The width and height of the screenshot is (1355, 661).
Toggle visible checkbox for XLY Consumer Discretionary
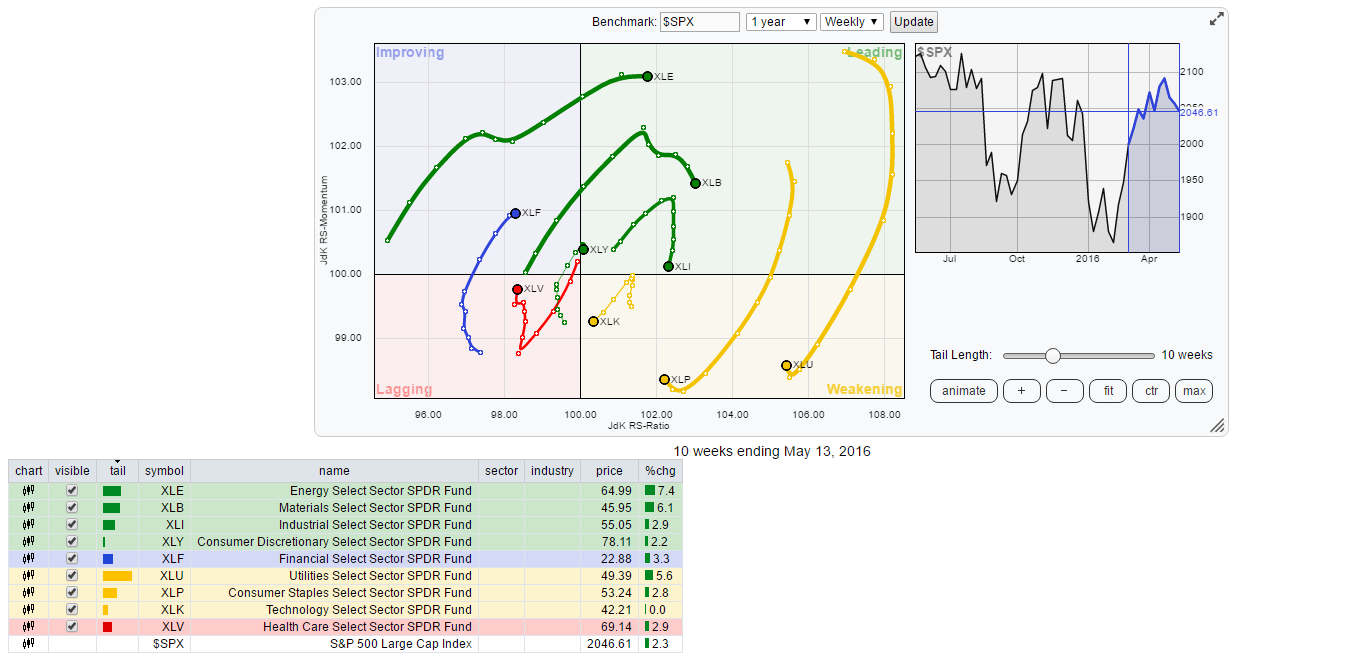point(71,542)
